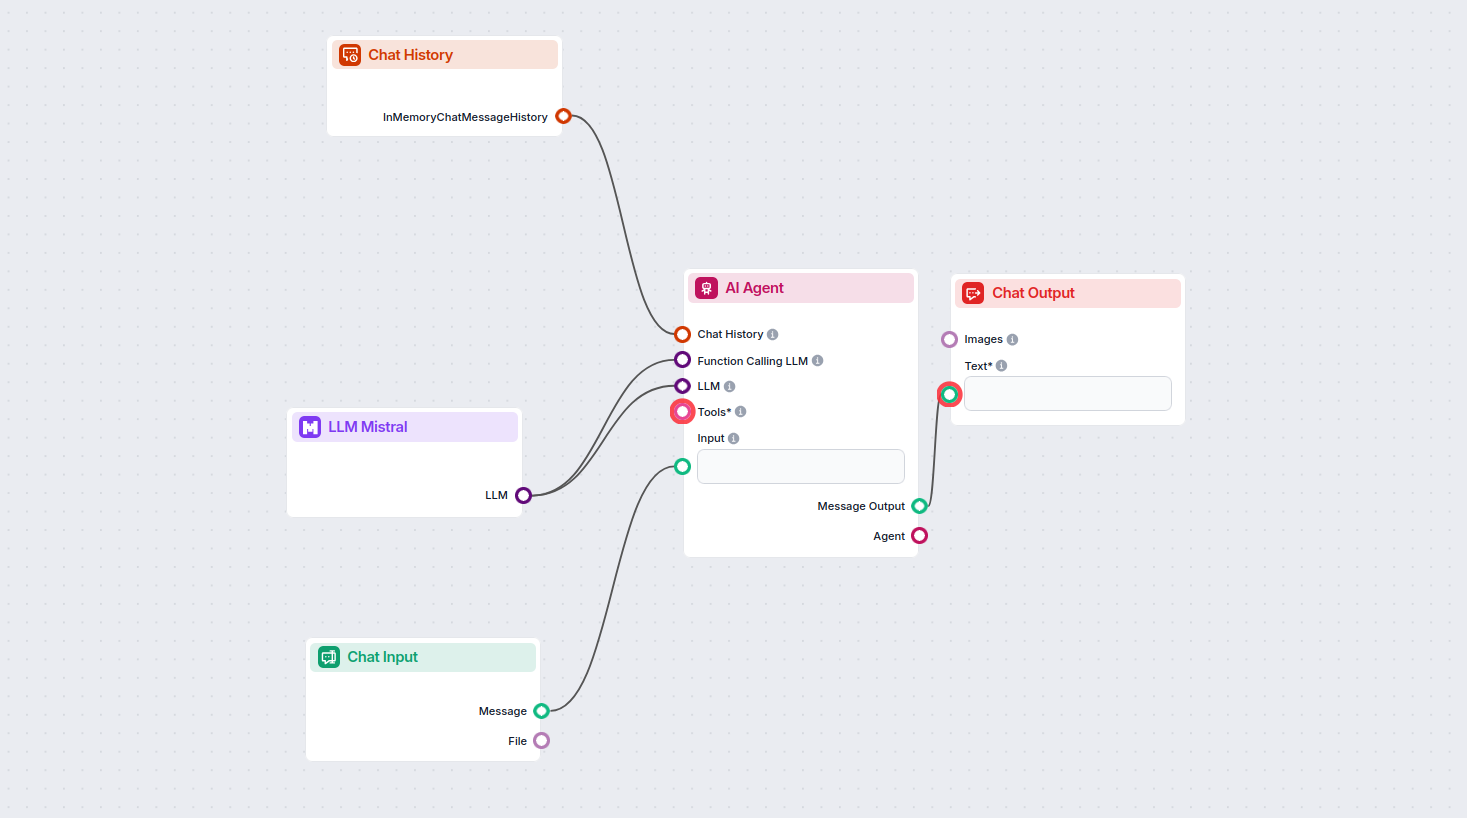This screenshot has height=818, width=1467.
Task: Select the AI Agent title header
Action: click(800, 288)
